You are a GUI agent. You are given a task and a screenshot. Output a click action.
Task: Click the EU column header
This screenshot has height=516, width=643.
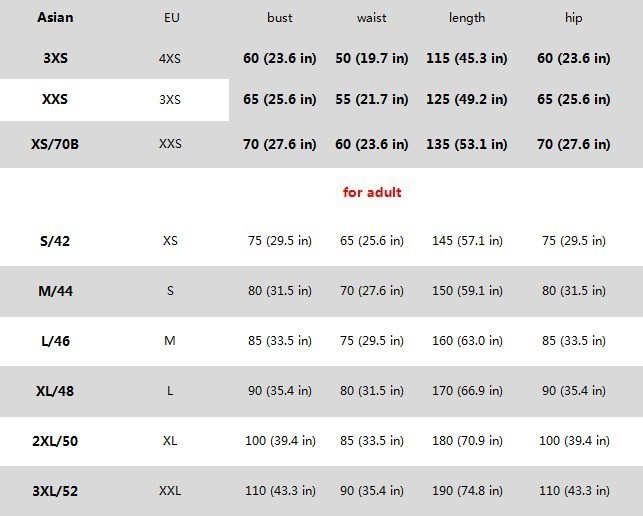point(171,18)
